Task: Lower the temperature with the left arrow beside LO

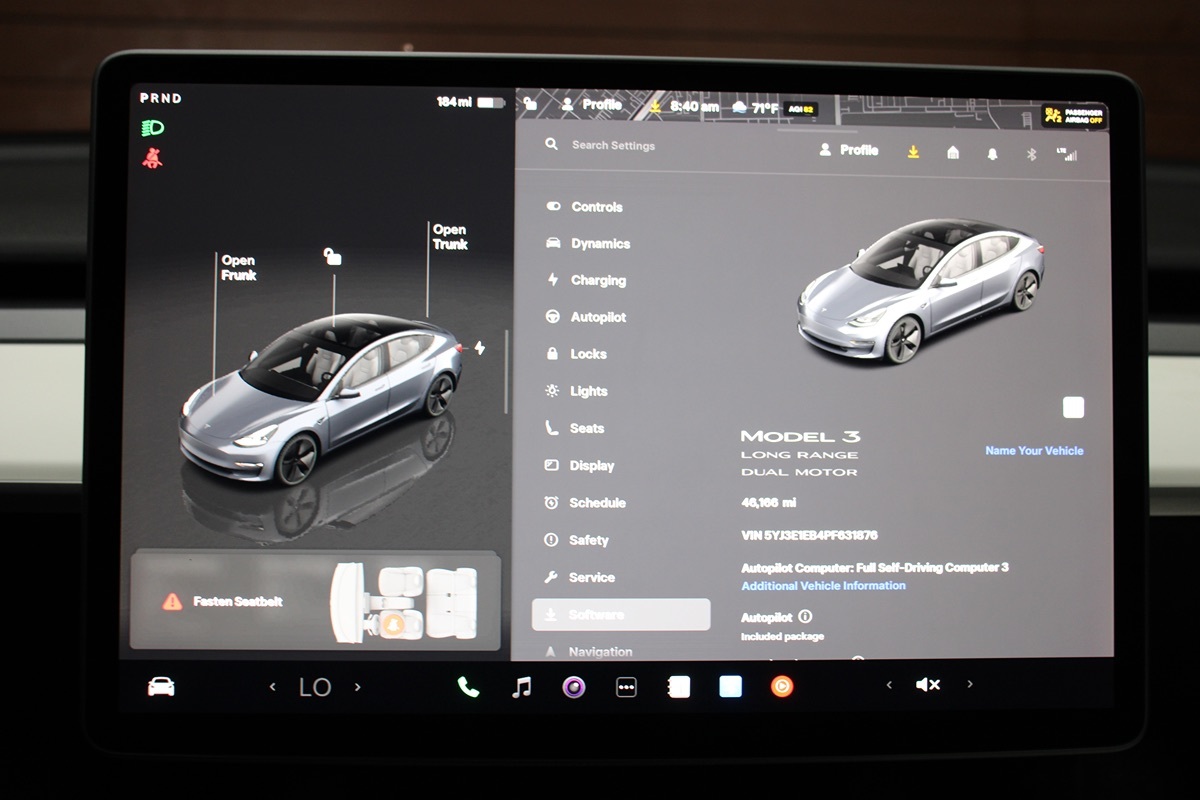Action: tap(272, 687)
